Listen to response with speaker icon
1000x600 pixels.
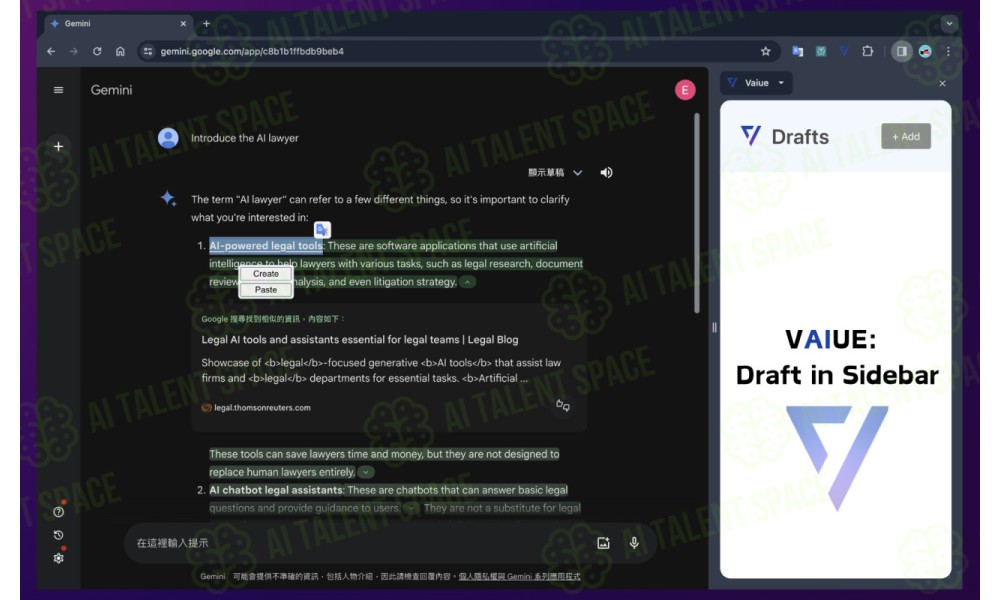[x=606, y=172]
